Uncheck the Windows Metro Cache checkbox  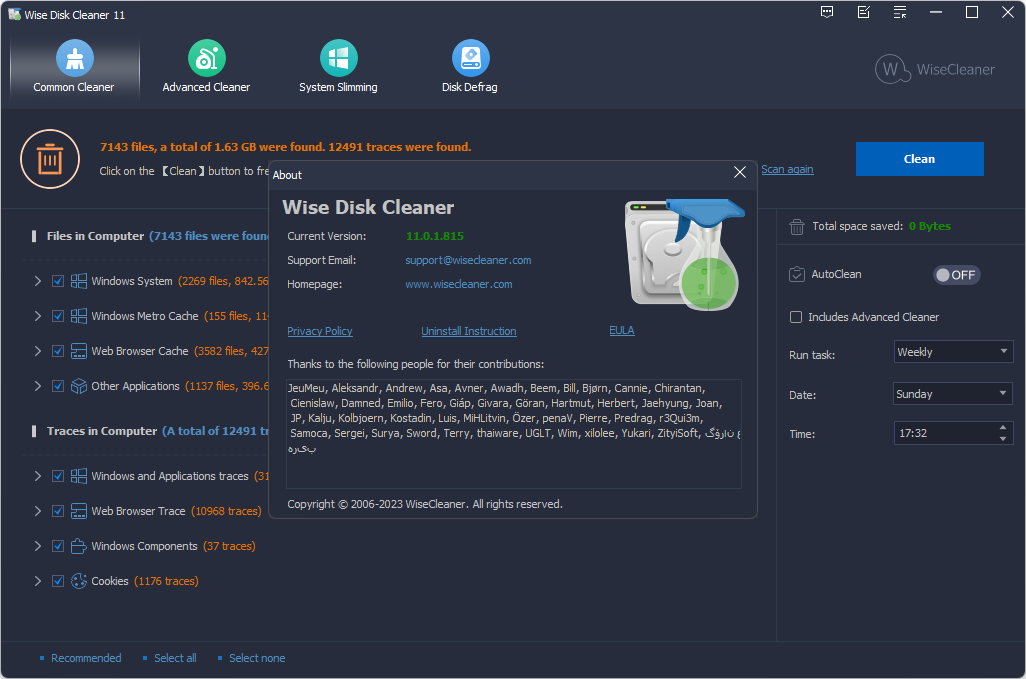pos(58,316)
